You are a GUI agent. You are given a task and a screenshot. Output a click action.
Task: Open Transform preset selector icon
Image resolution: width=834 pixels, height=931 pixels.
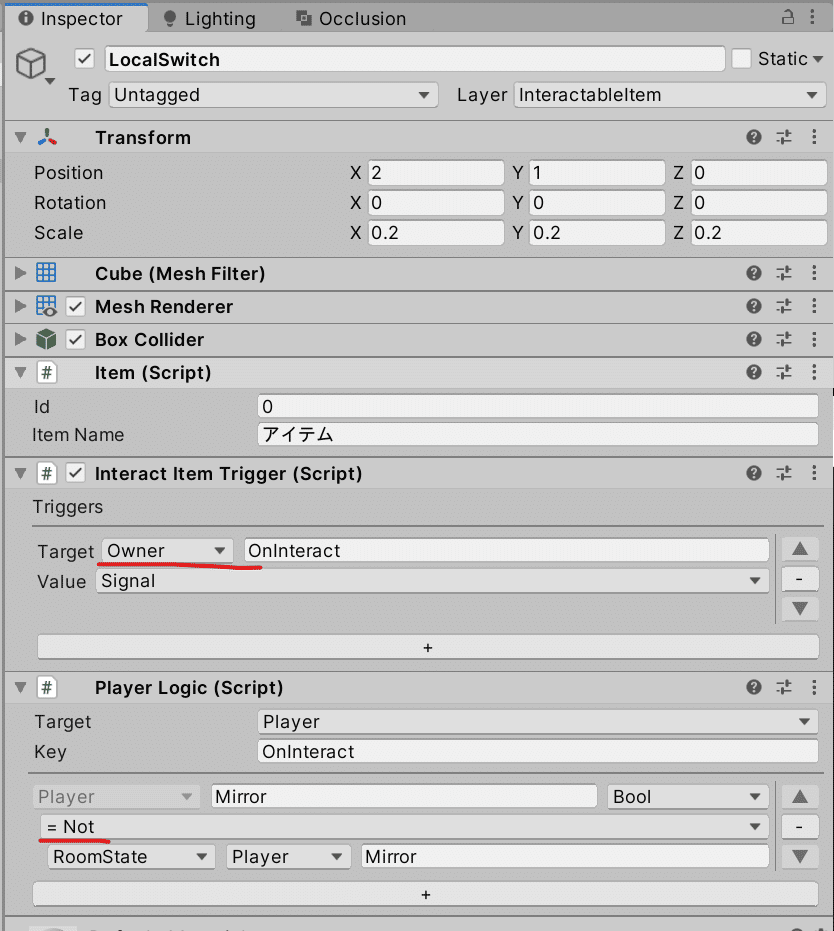(x=784, y=137)
